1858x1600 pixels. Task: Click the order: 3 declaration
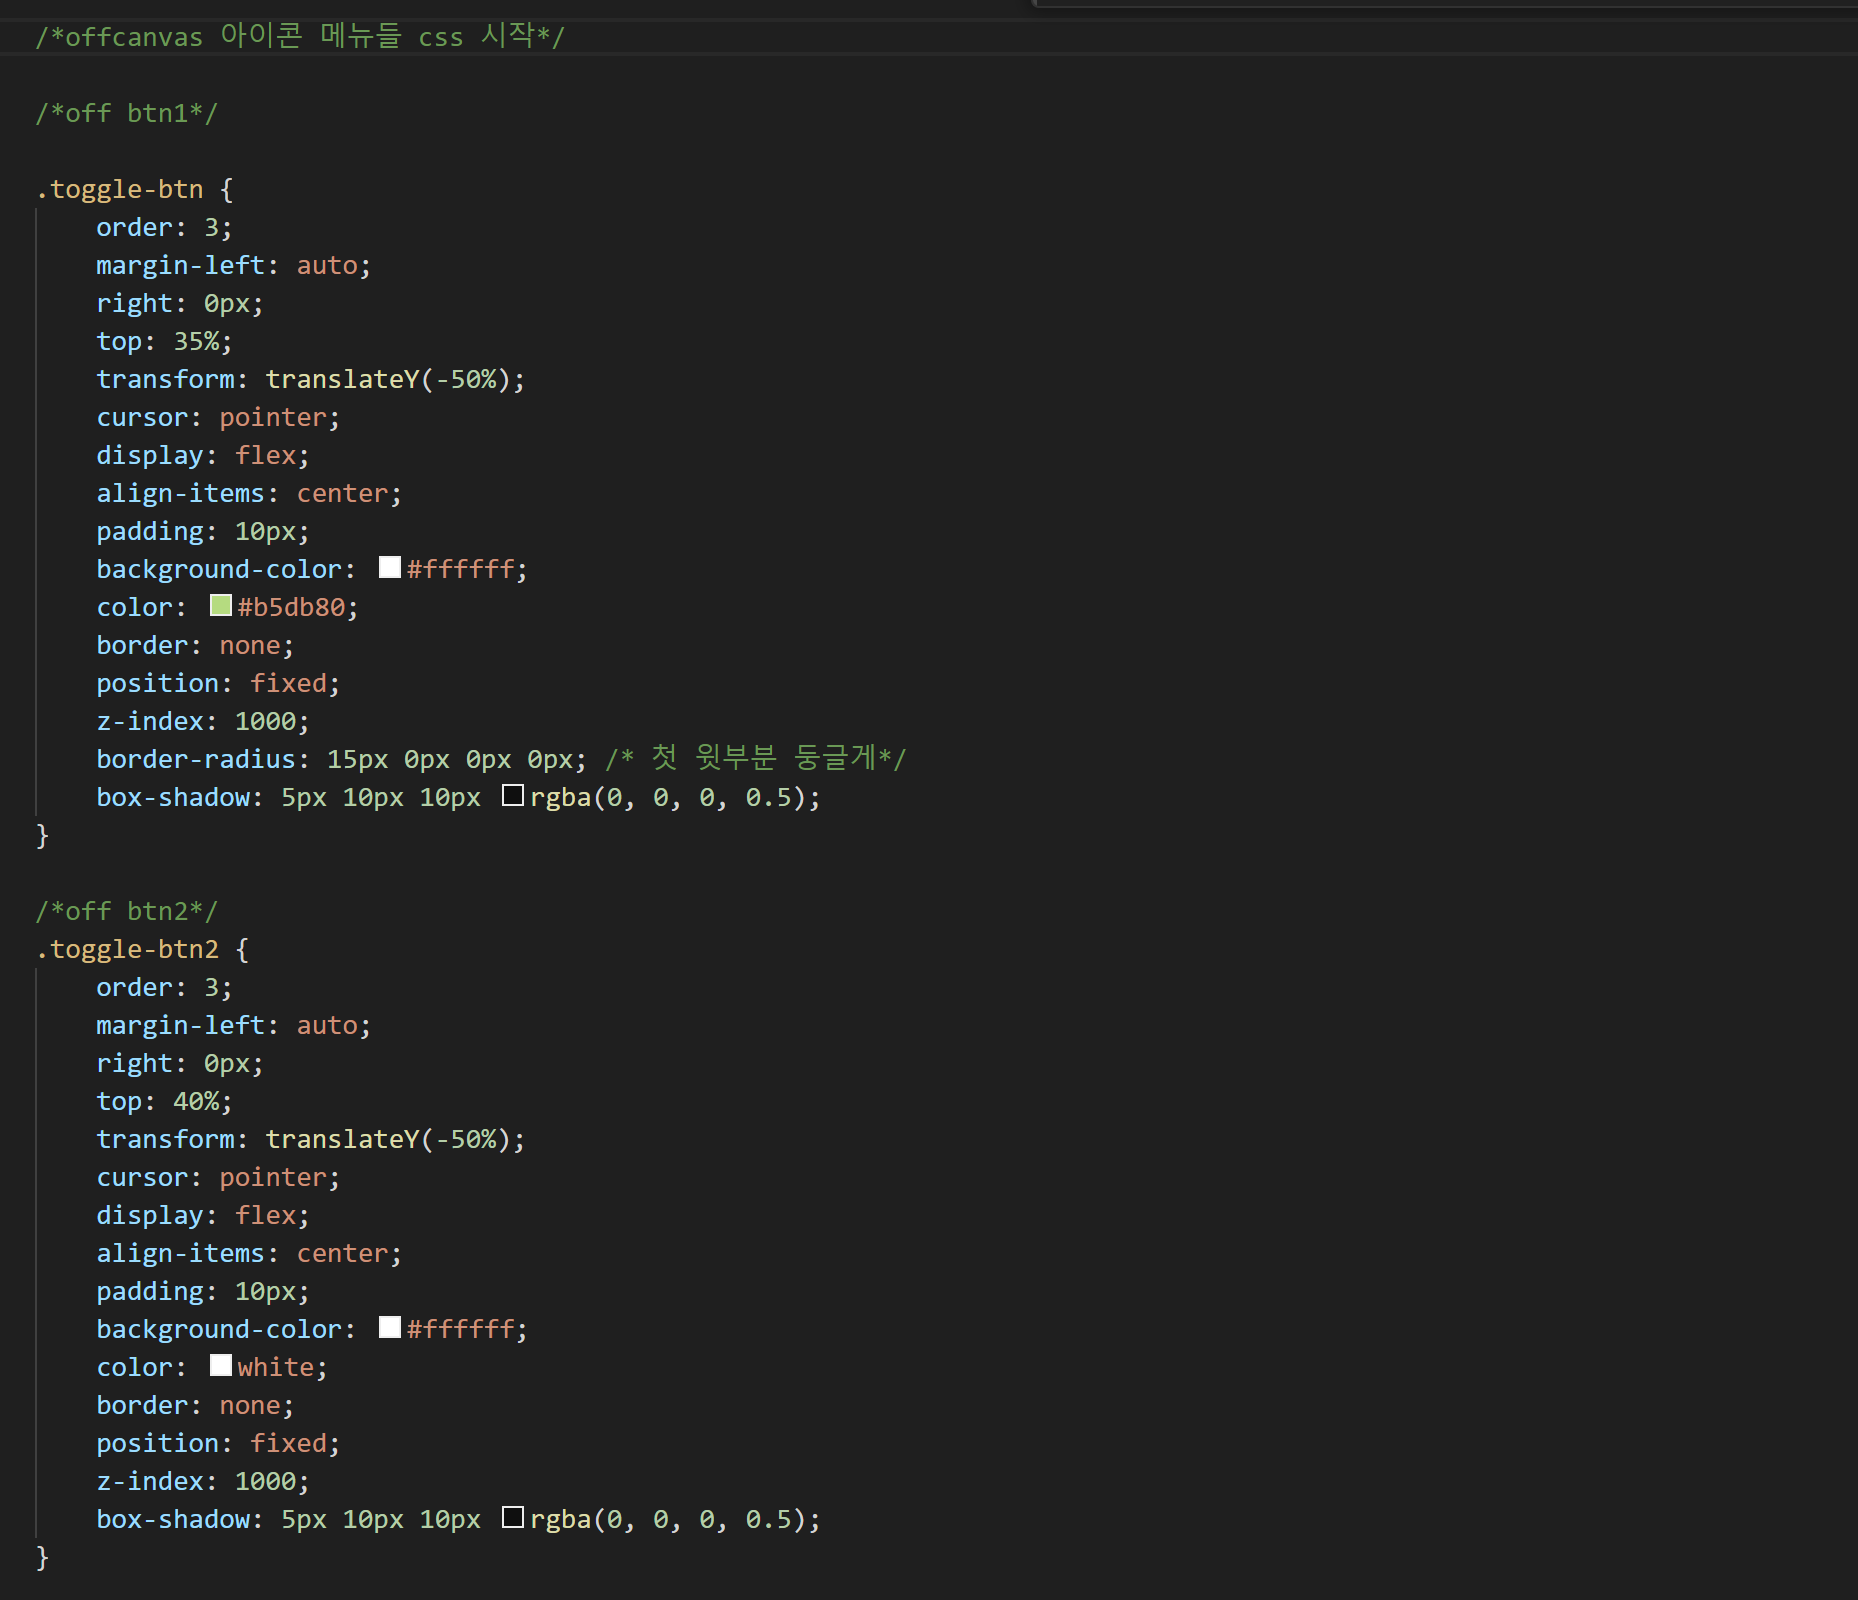point(160,227)
